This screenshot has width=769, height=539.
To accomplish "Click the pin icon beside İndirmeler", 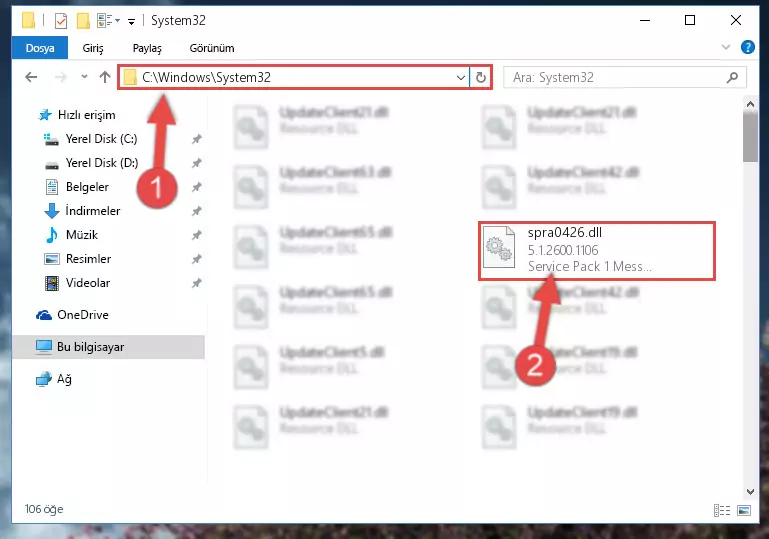I will point(196,211).
